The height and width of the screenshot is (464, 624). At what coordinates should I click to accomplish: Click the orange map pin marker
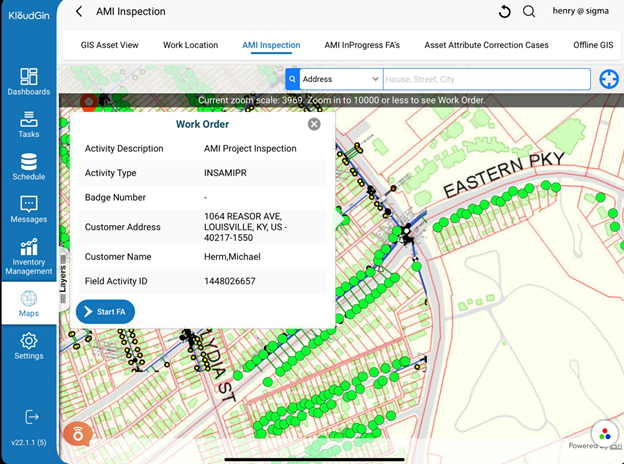coord(88,102)
